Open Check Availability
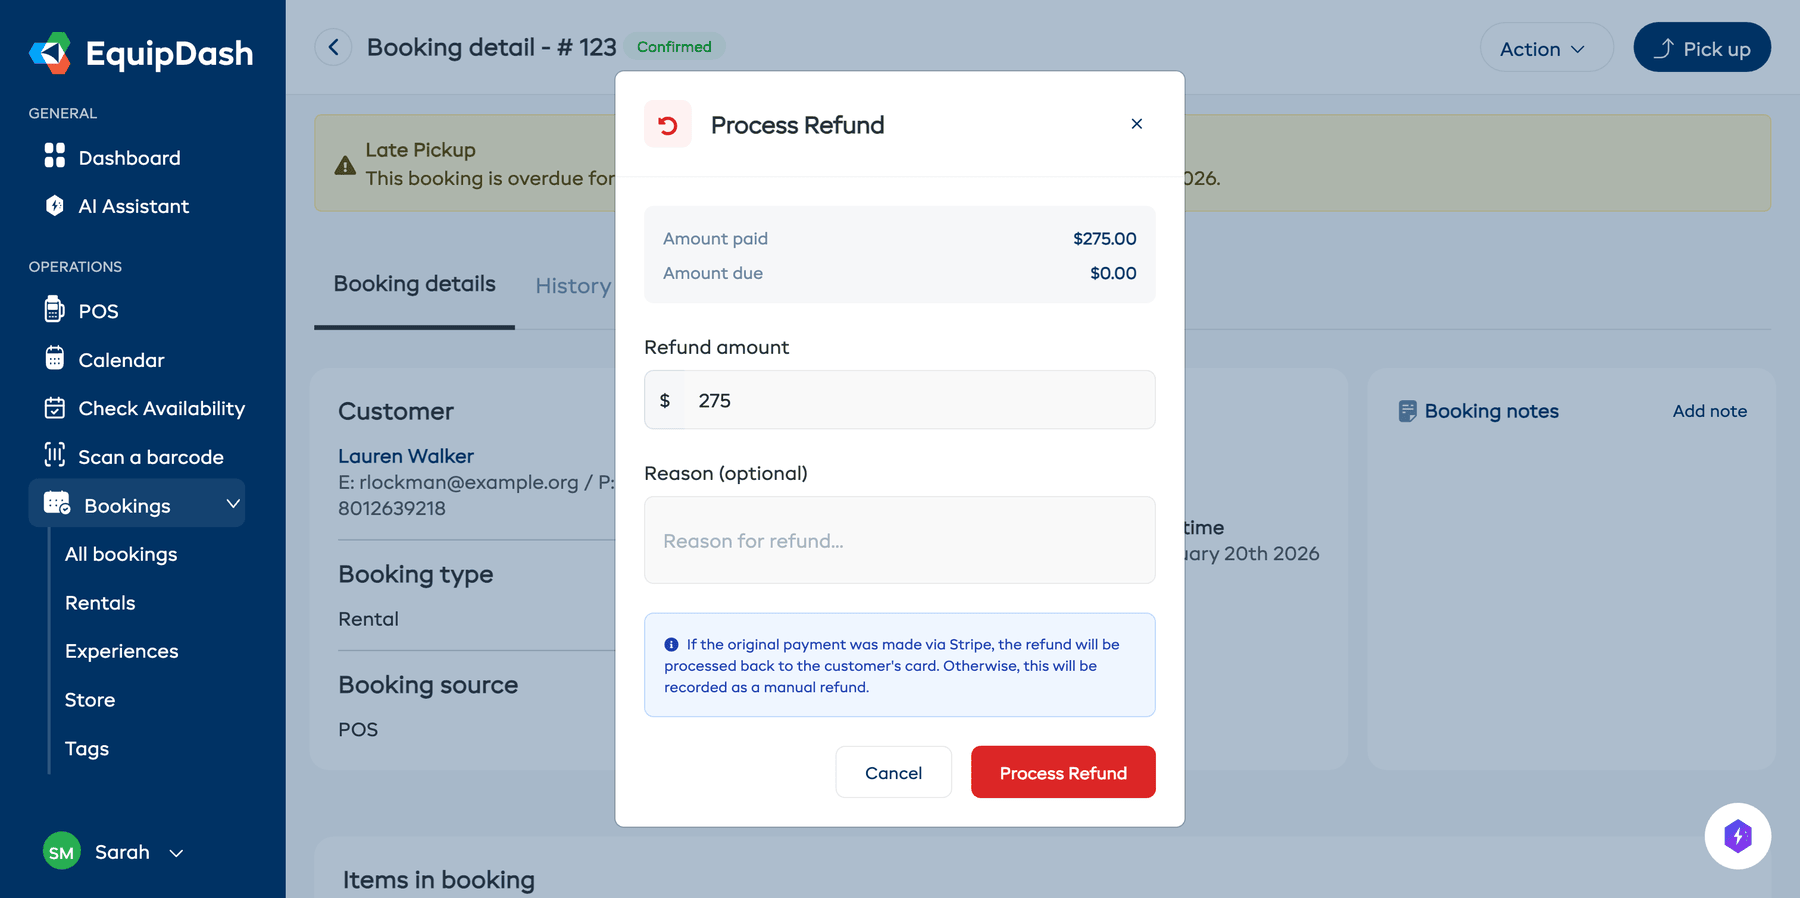Screen dimensions: 1800x898 tap(161, 408)
